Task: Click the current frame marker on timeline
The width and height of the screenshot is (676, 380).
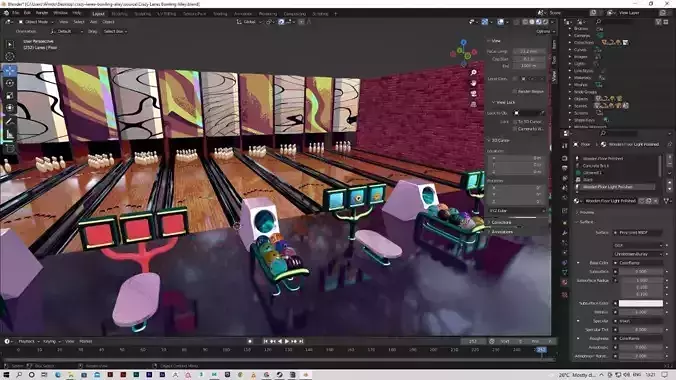Action: [x=541, y=349]
